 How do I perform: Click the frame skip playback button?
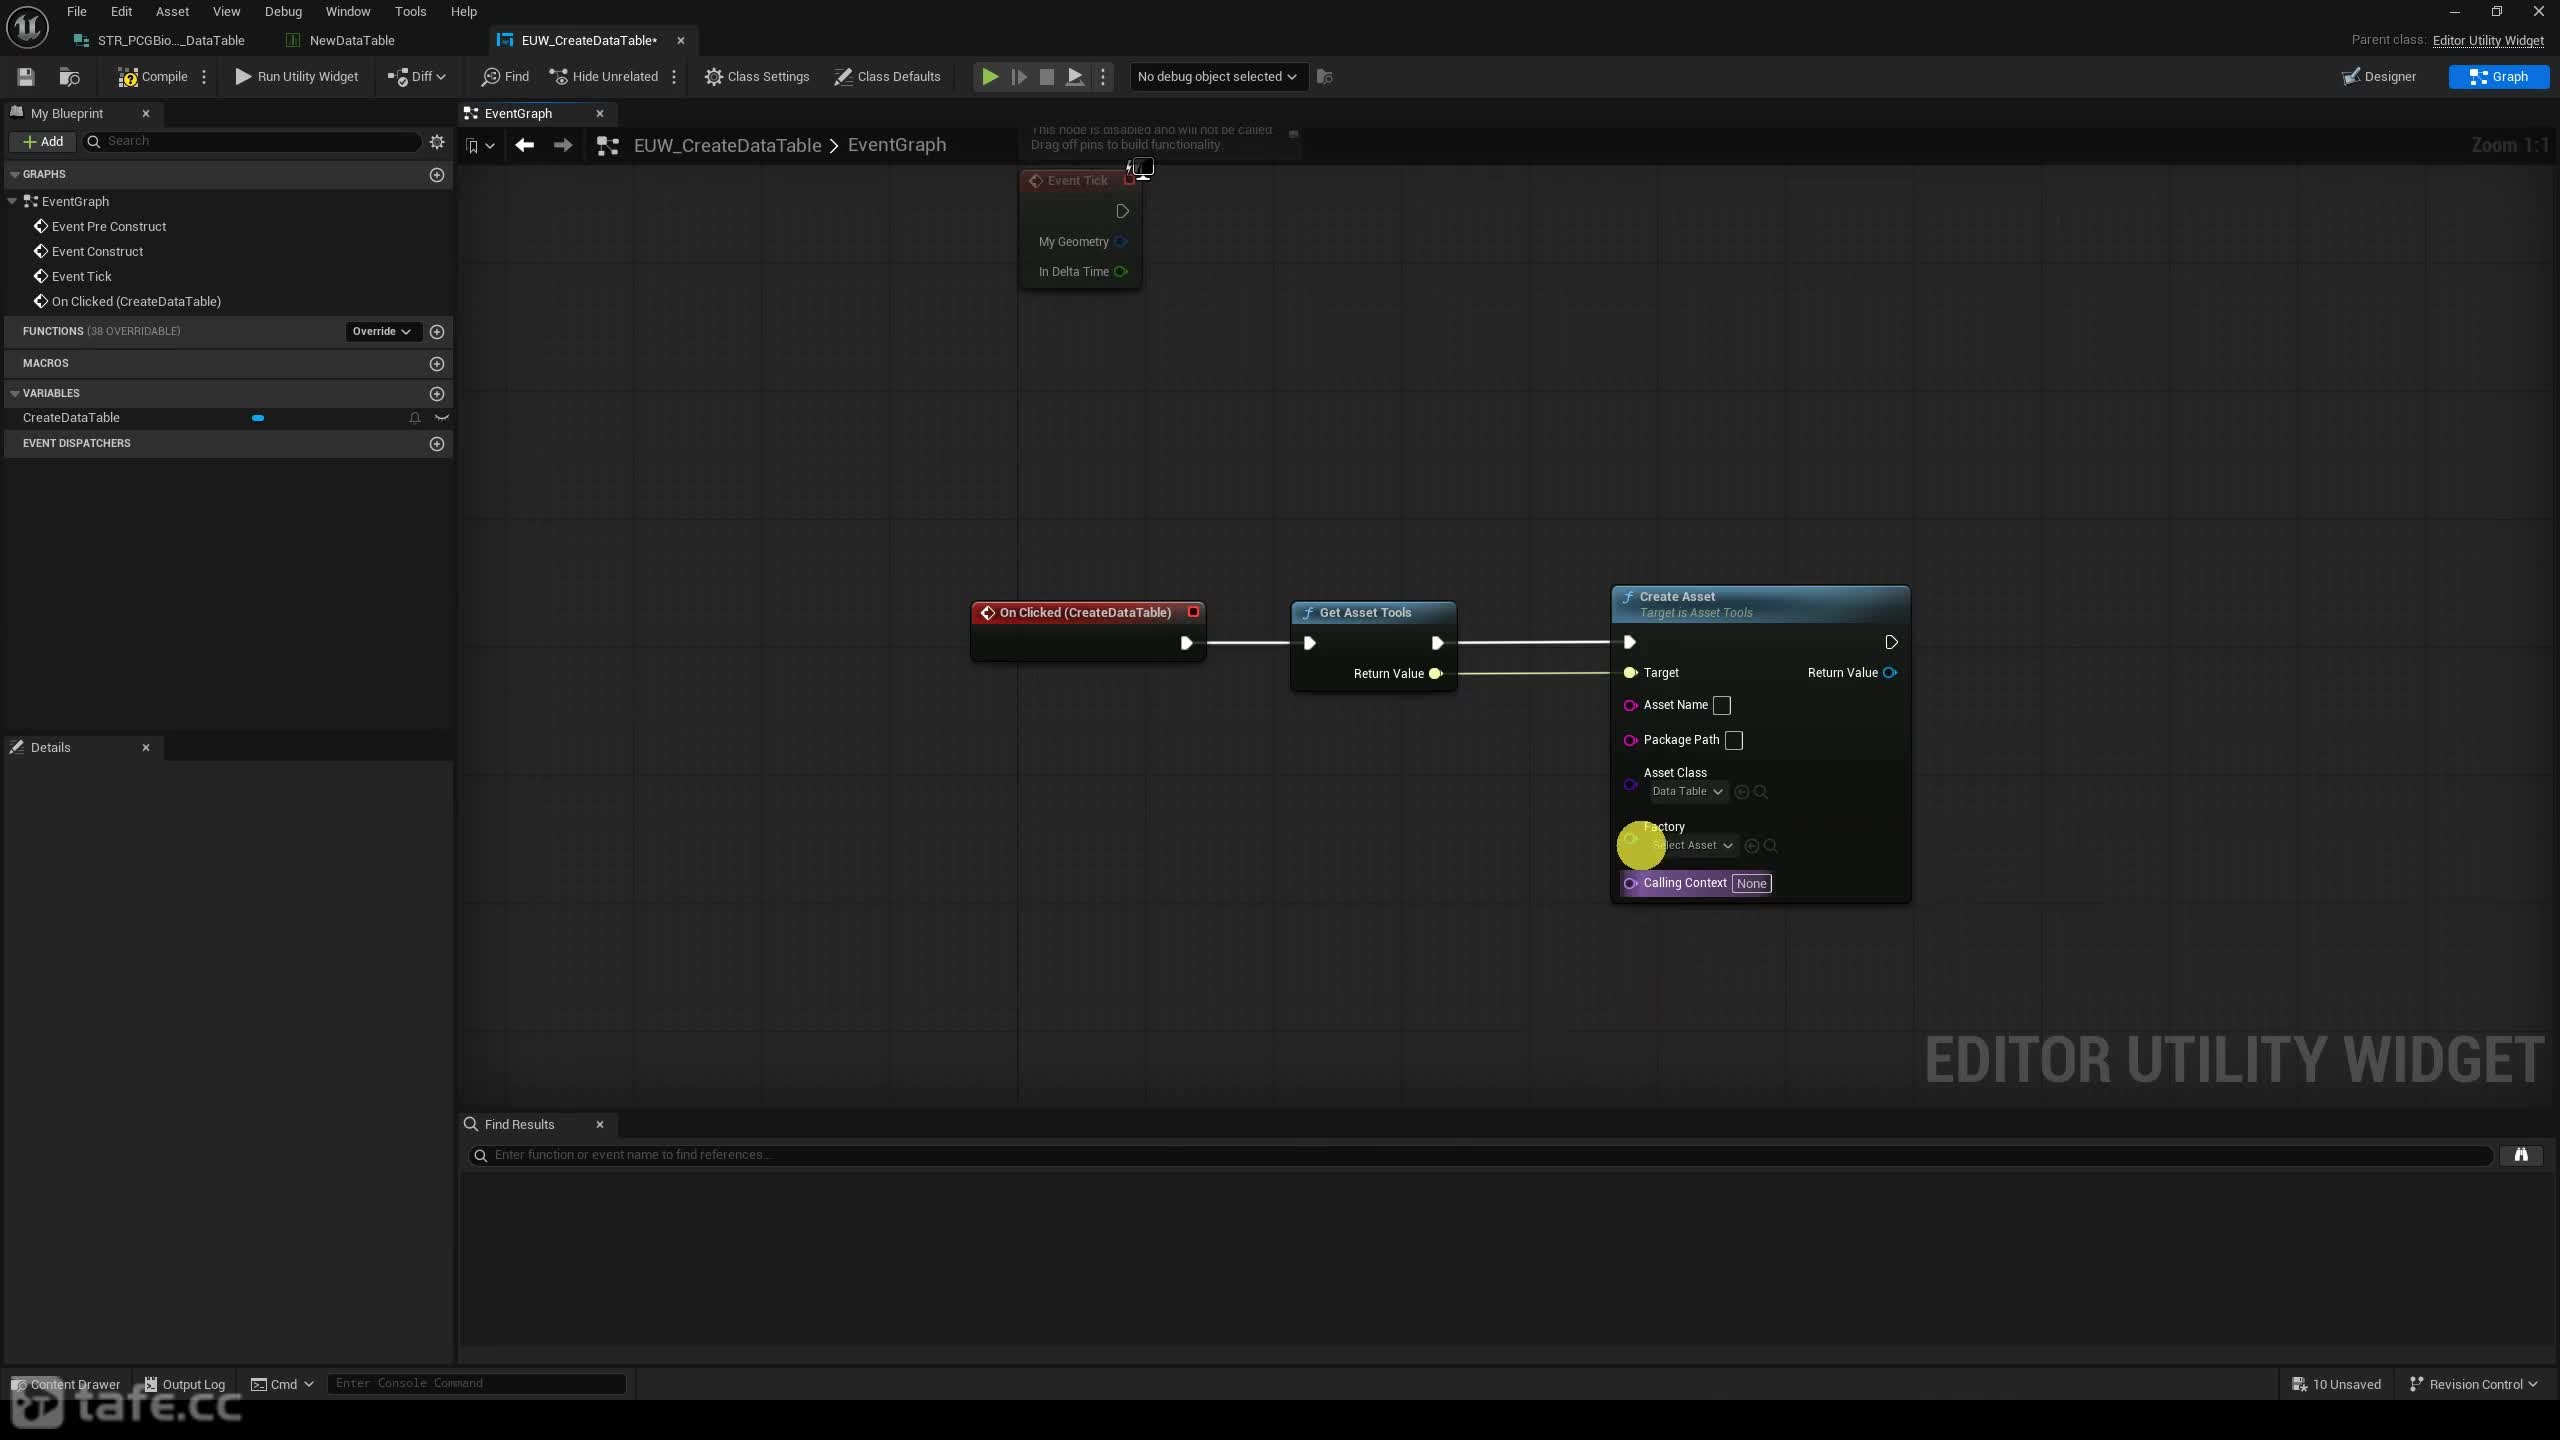(x=1018, y=77)
